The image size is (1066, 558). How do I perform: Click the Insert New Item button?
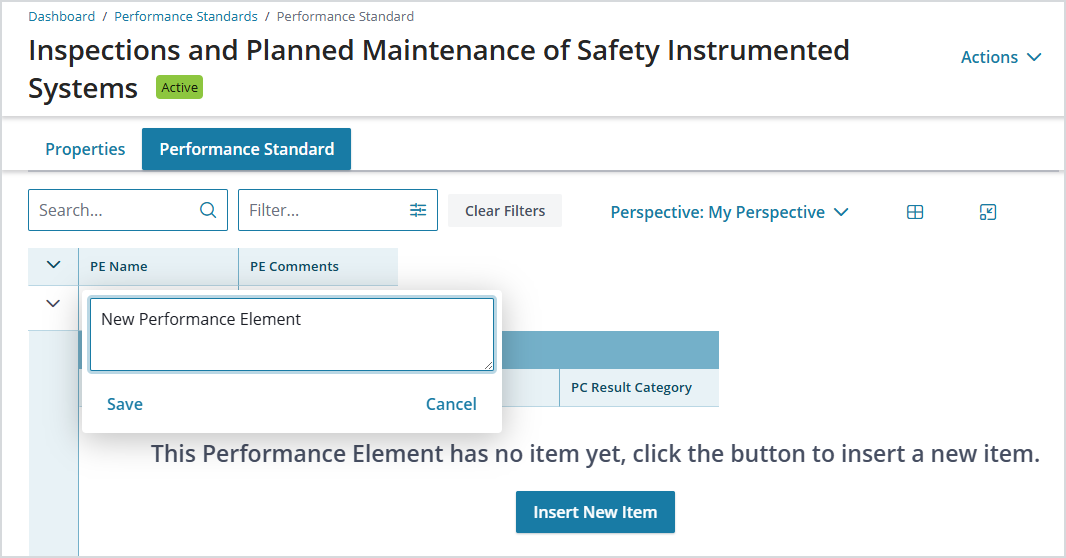595,512
